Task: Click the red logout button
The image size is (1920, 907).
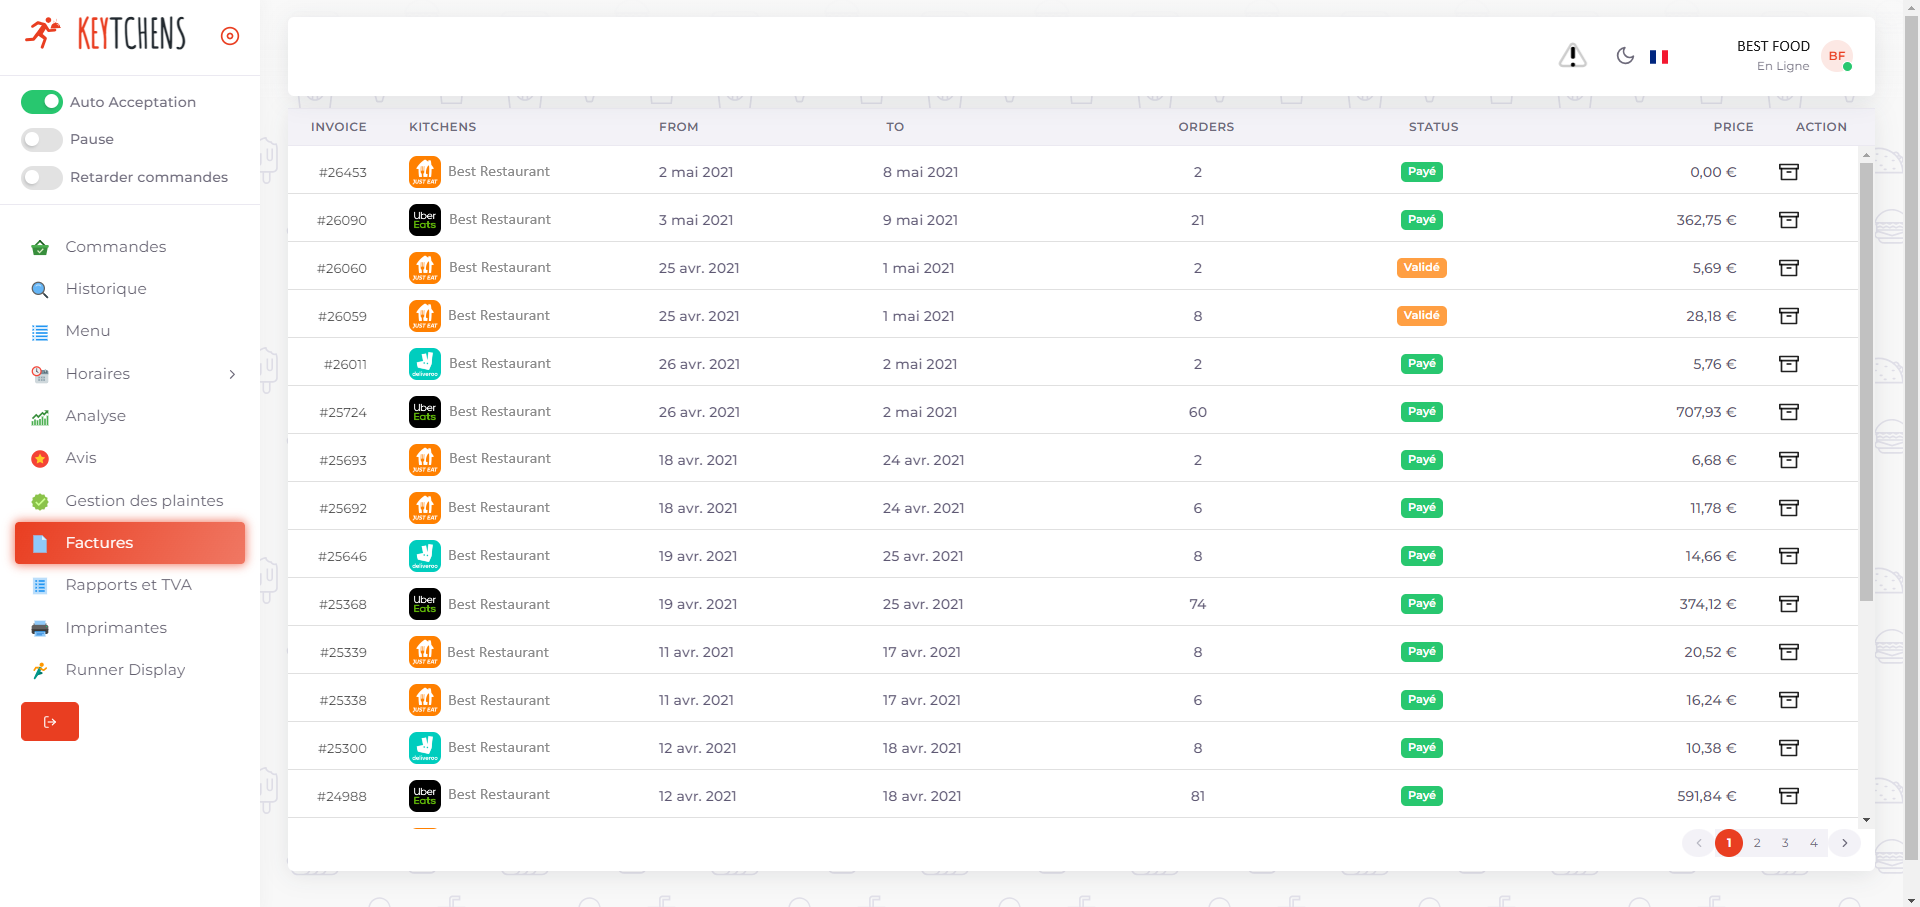Action: 50,722
